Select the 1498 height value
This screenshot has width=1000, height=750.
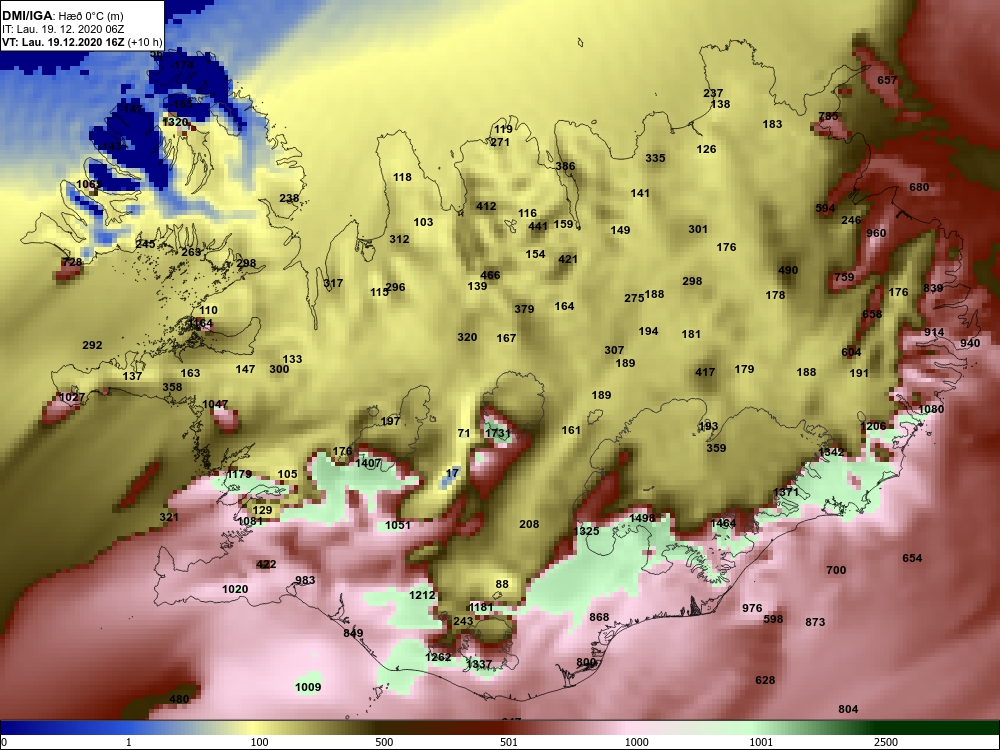642,518
